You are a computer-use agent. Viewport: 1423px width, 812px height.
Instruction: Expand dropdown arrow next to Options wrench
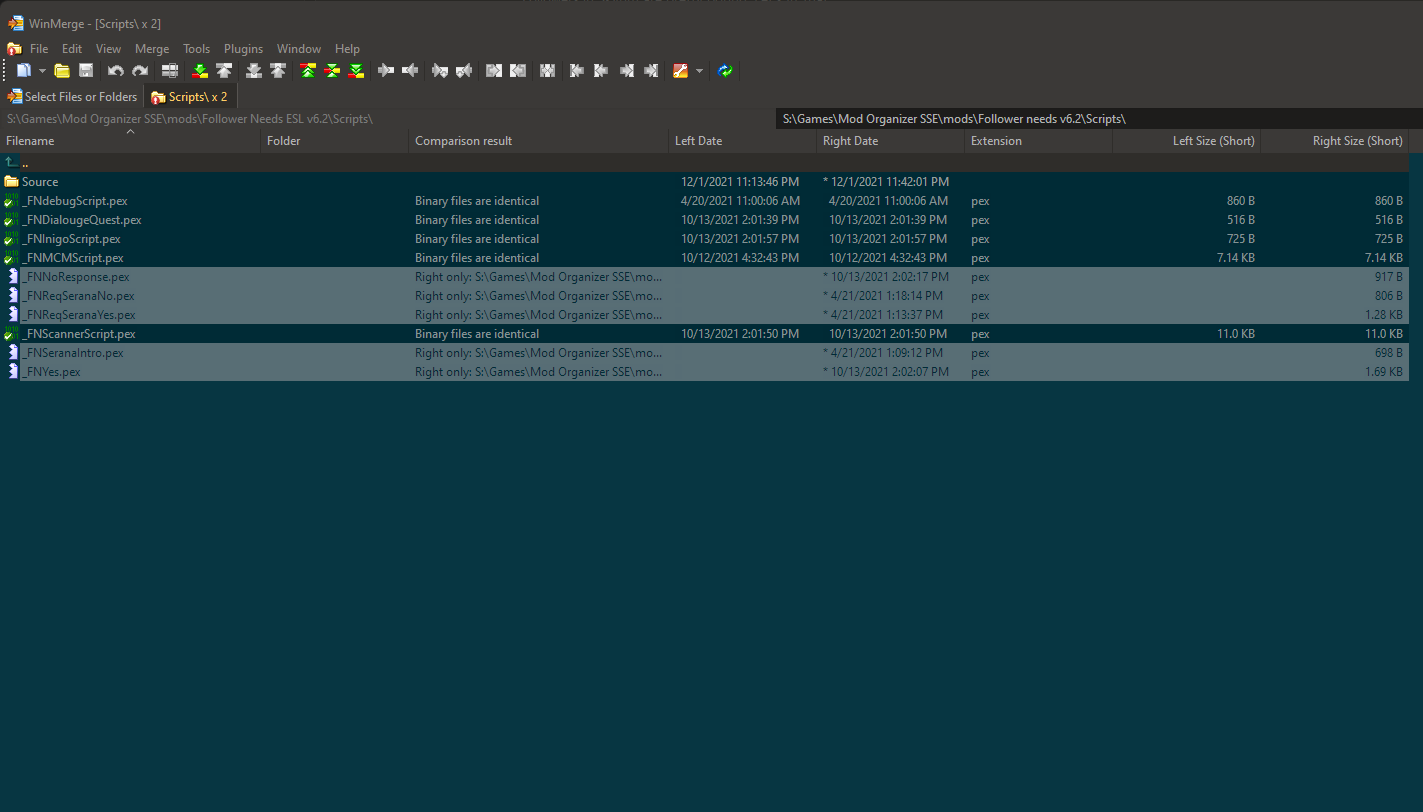[699, 71]
